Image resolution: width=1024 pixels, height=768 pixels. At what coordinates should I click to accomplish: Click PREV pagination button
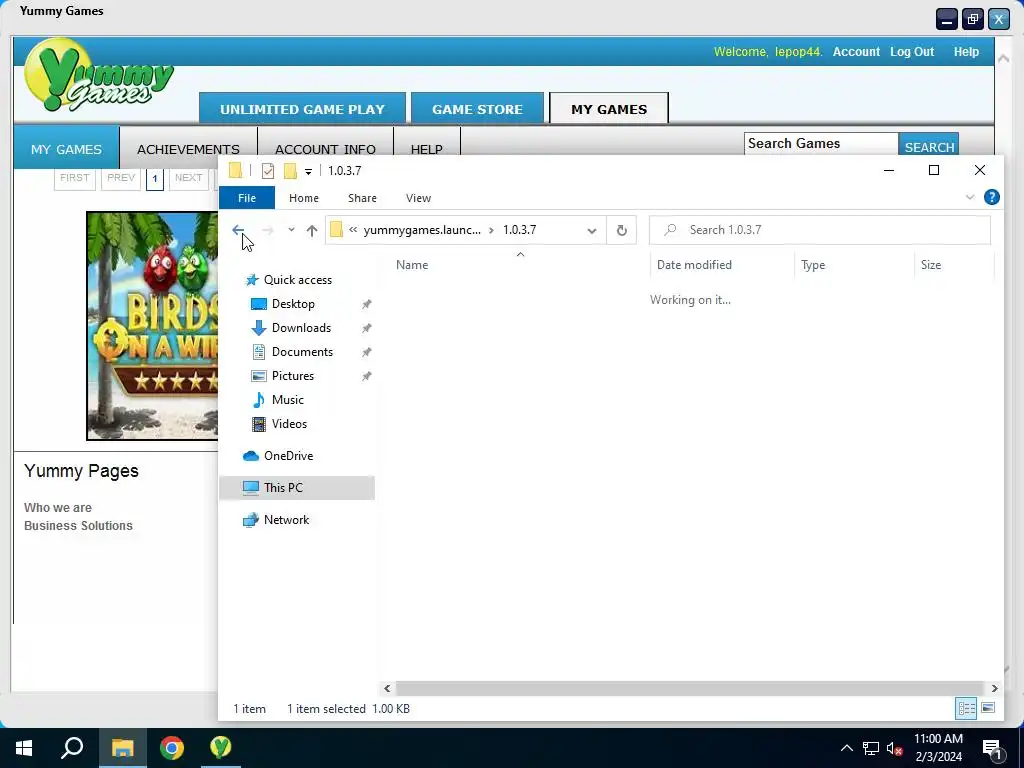121,178
